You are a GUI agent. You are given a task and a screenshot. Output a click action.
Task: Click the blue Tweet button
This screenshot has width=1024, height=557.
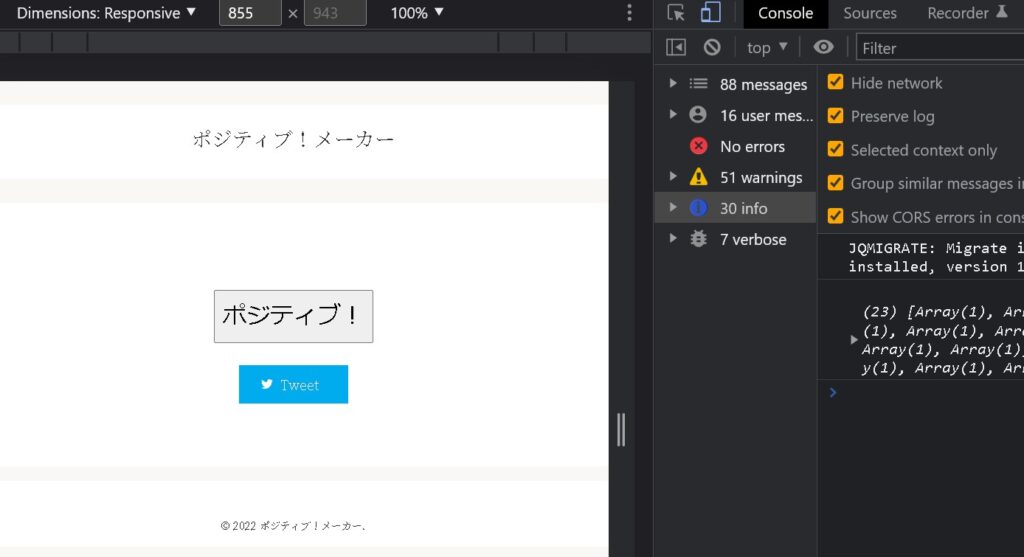pyautogui.click(x=293, y=385)
